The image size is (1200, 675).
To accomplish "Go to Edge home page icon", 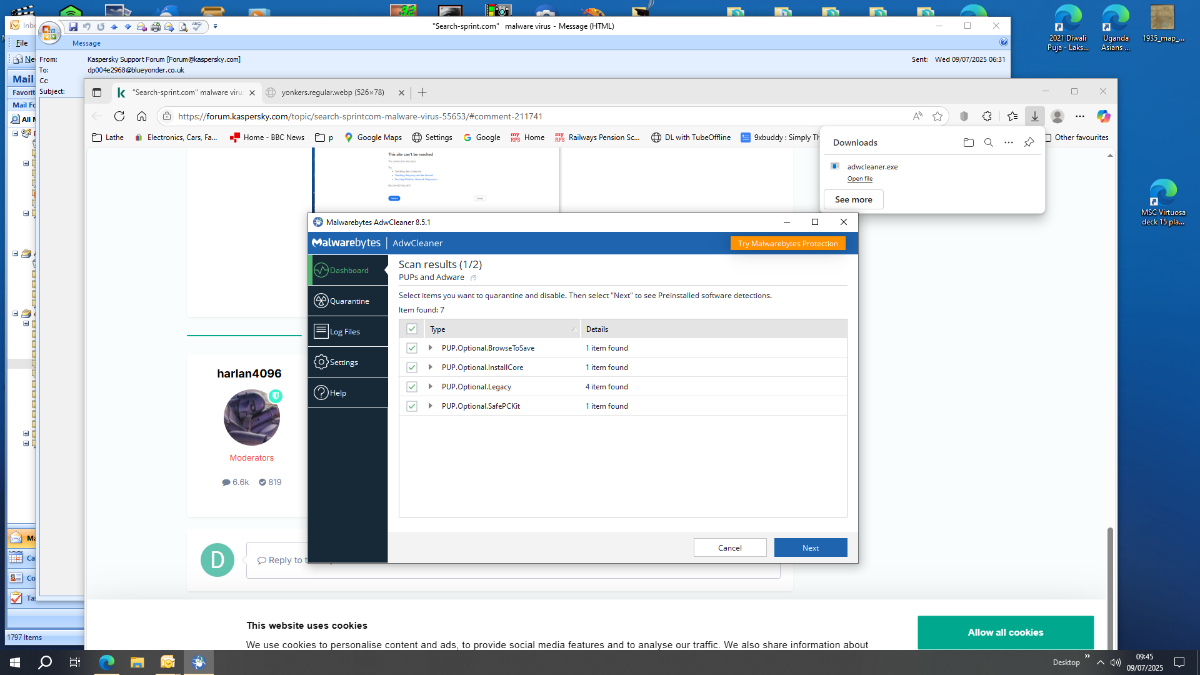I will [x=142, y=116].
